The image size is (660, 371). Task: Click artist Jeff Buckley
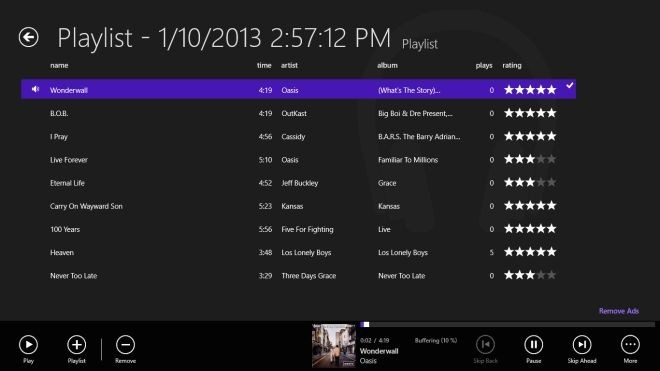300,183
